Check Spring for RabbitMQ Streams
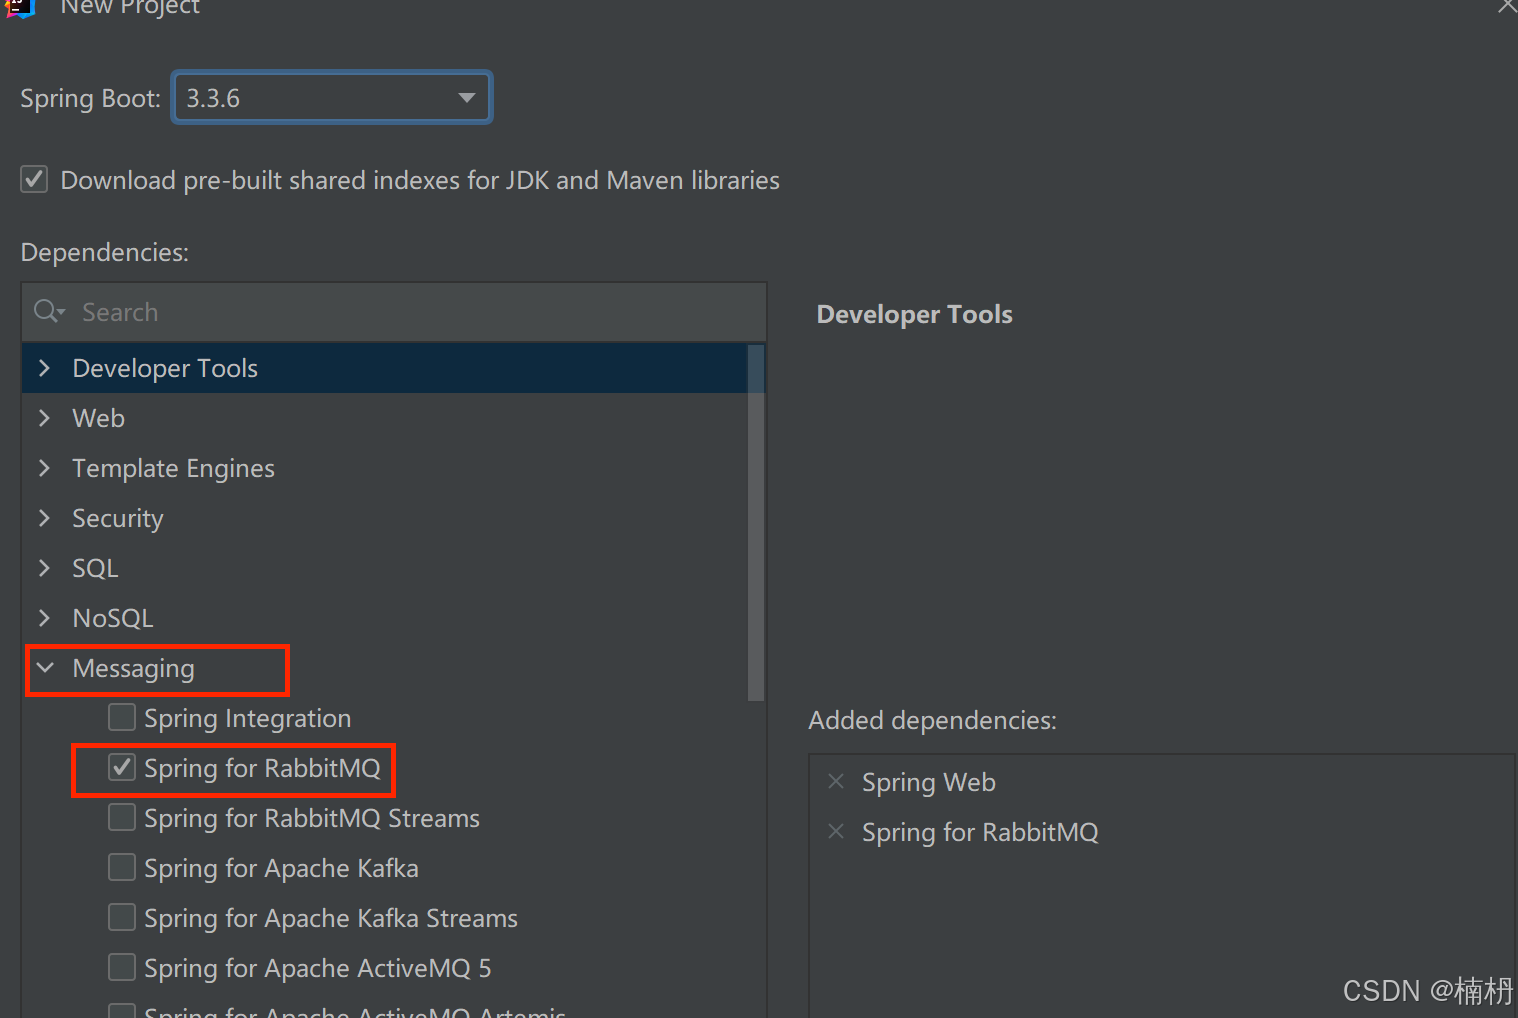 (x=121, y=817)
